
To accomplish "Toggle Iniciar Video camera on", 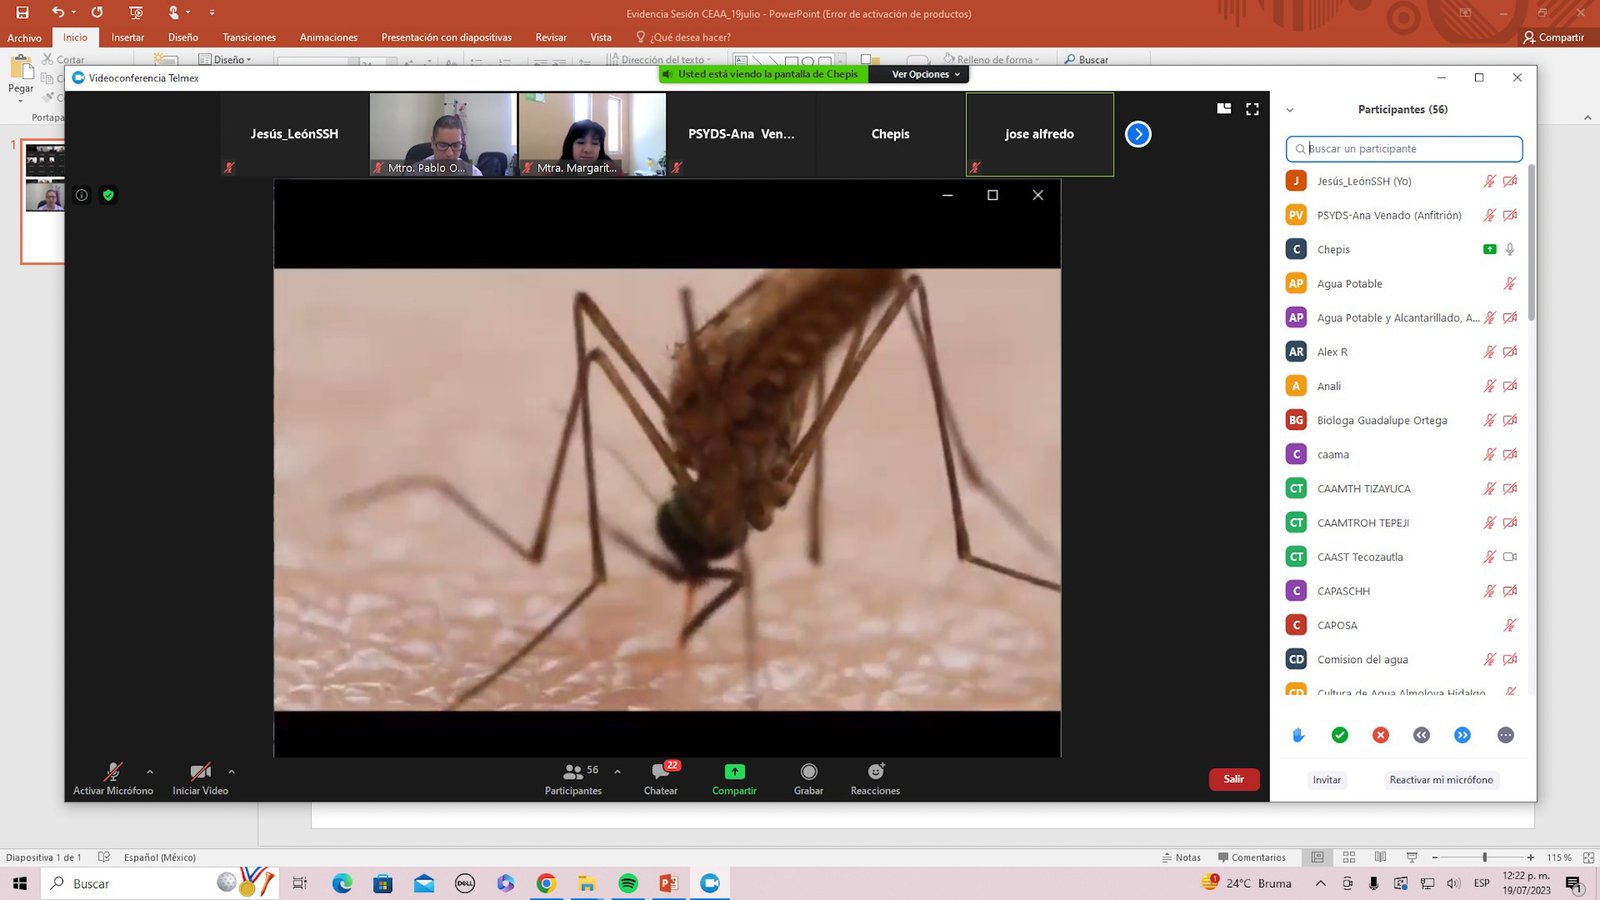I will 200,772.
